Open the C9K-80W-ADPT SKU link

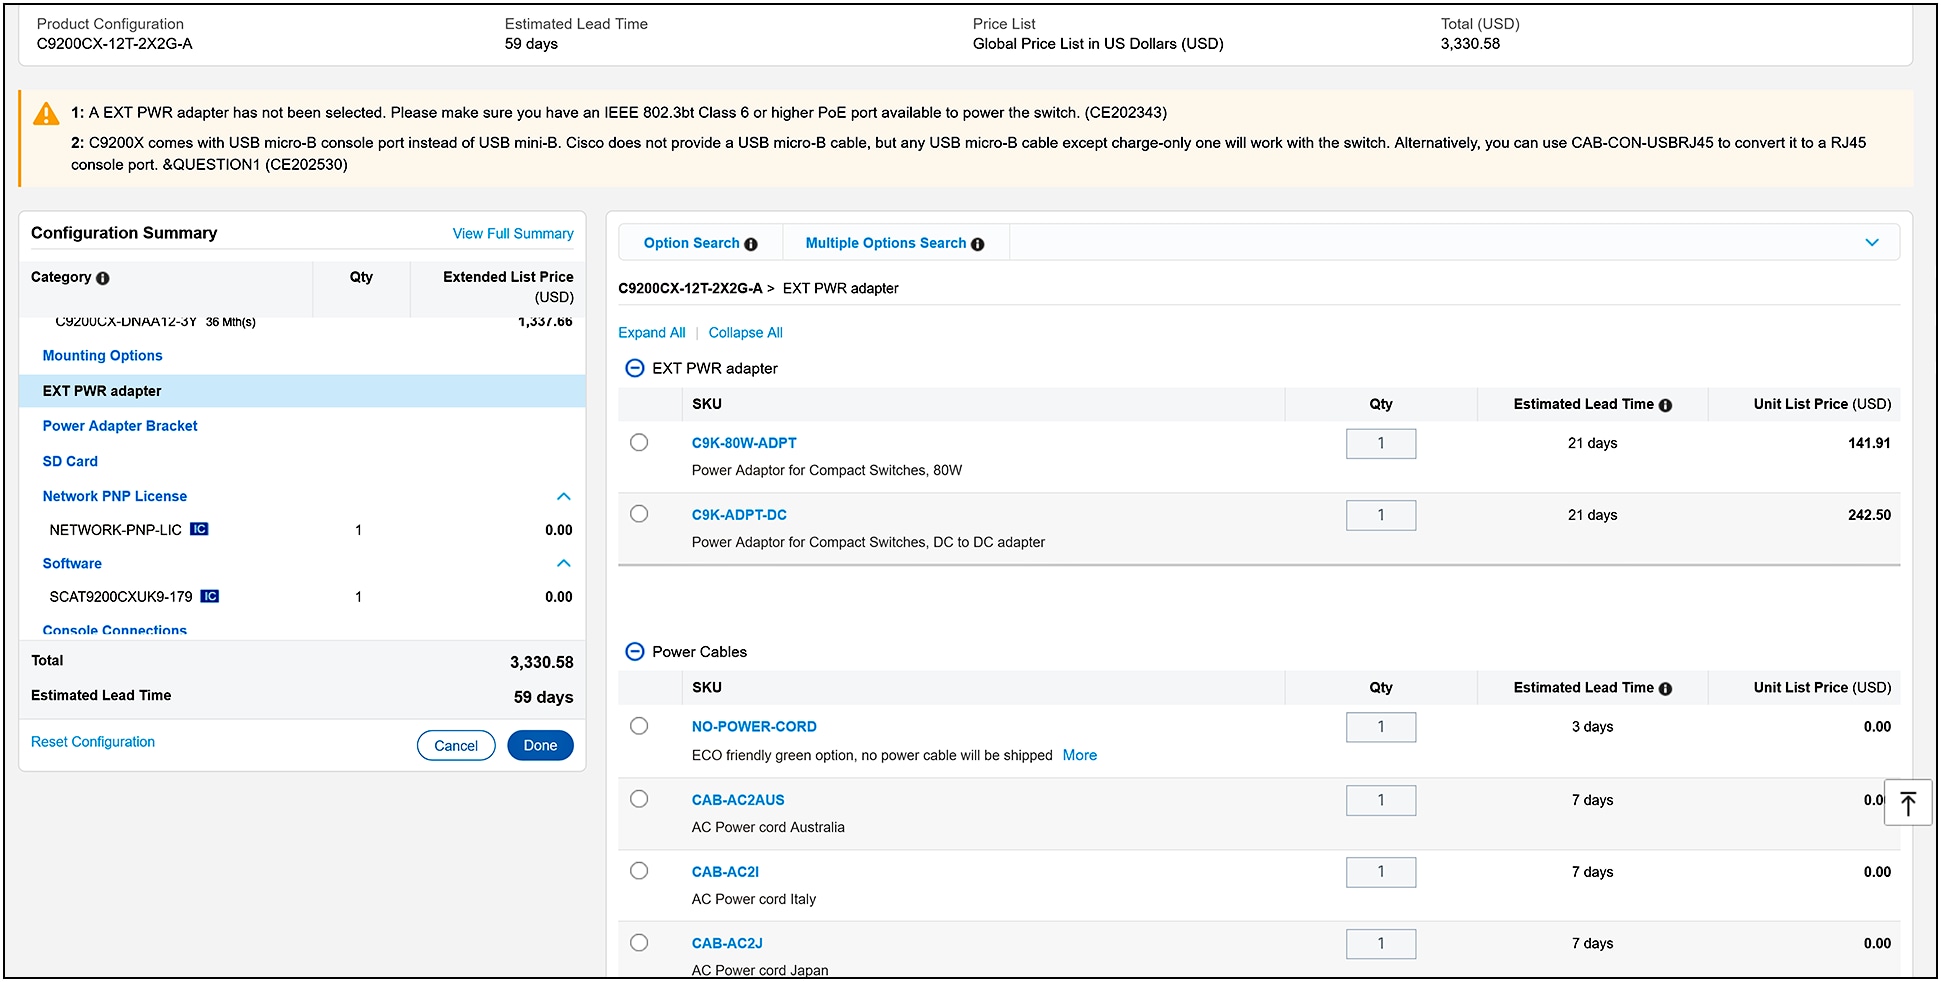(744, 443)
